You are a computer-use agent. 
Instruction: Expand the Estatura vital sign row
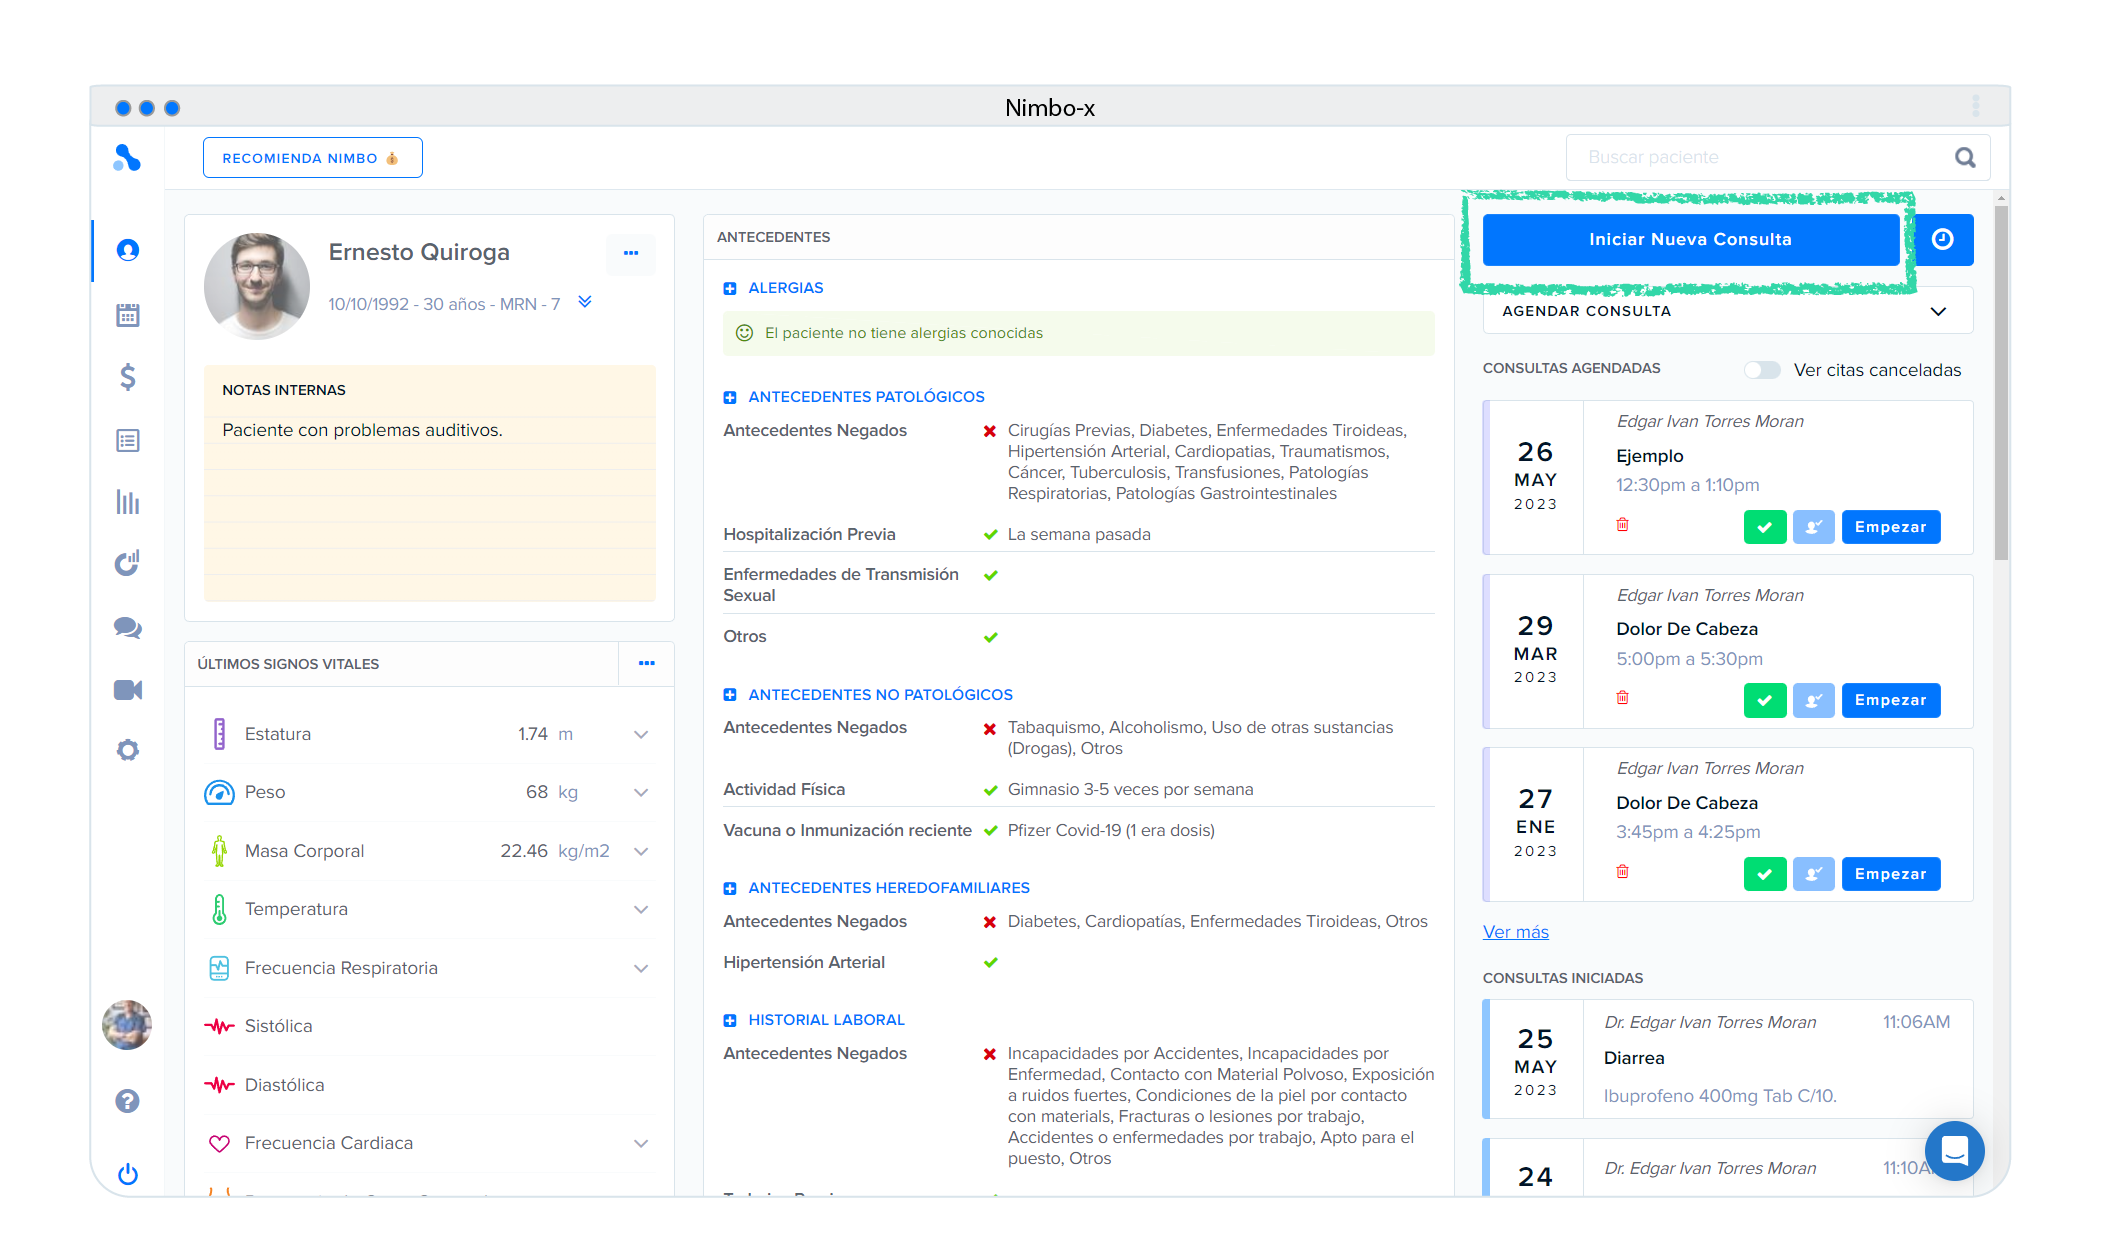pyautogui.click(x=641, y=735)
